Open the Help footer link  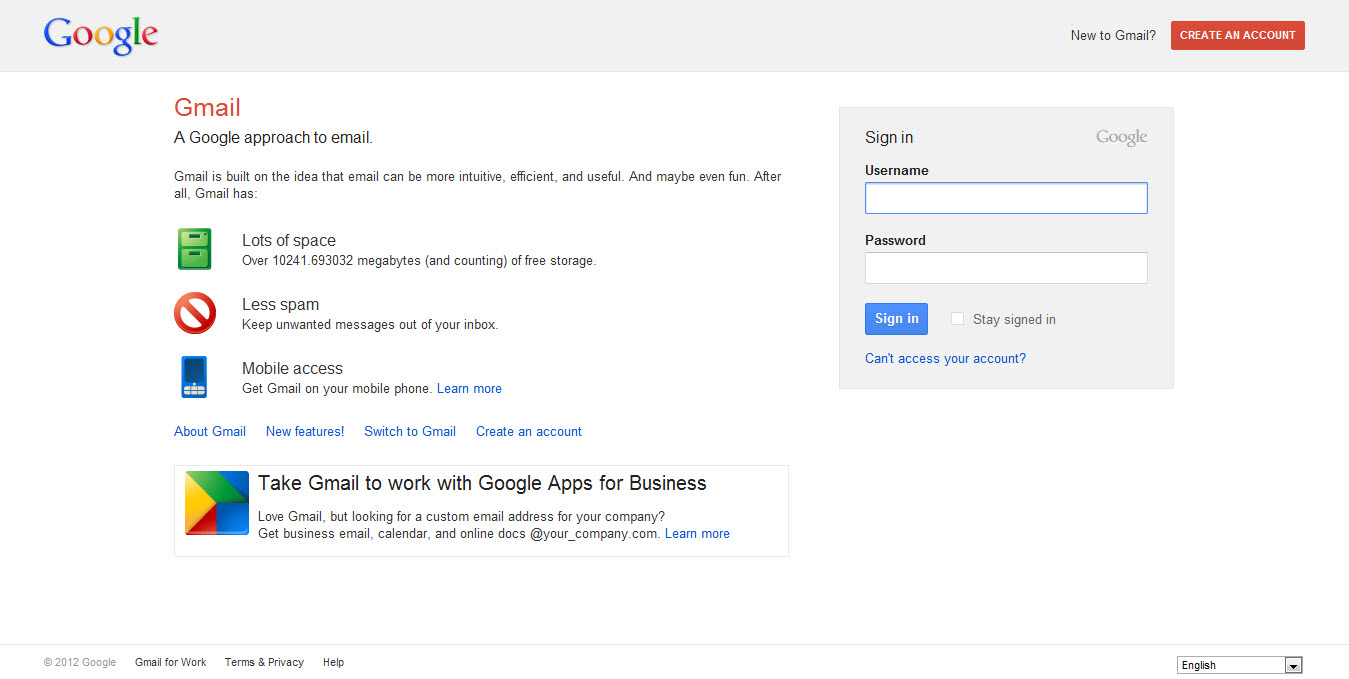tap(333, 662)
